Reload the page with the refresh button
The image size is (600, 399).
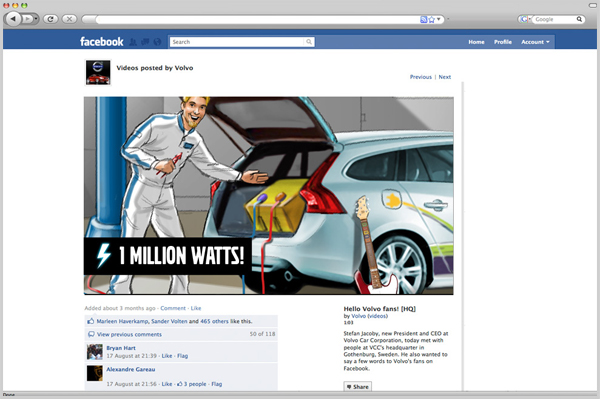coord(51,19)
